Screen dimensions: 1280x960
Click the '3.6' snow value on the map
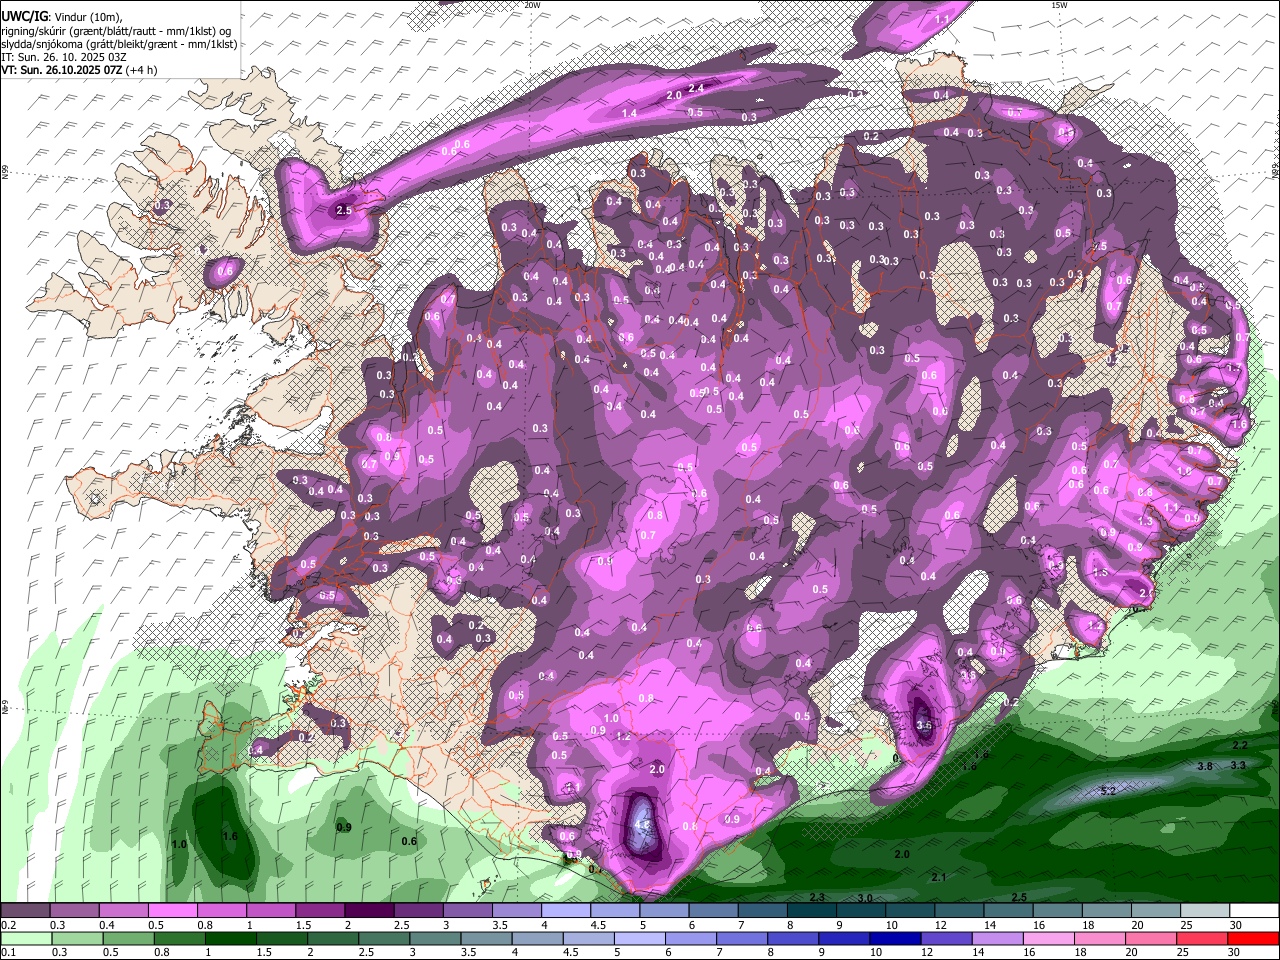[x=924, y=726]
